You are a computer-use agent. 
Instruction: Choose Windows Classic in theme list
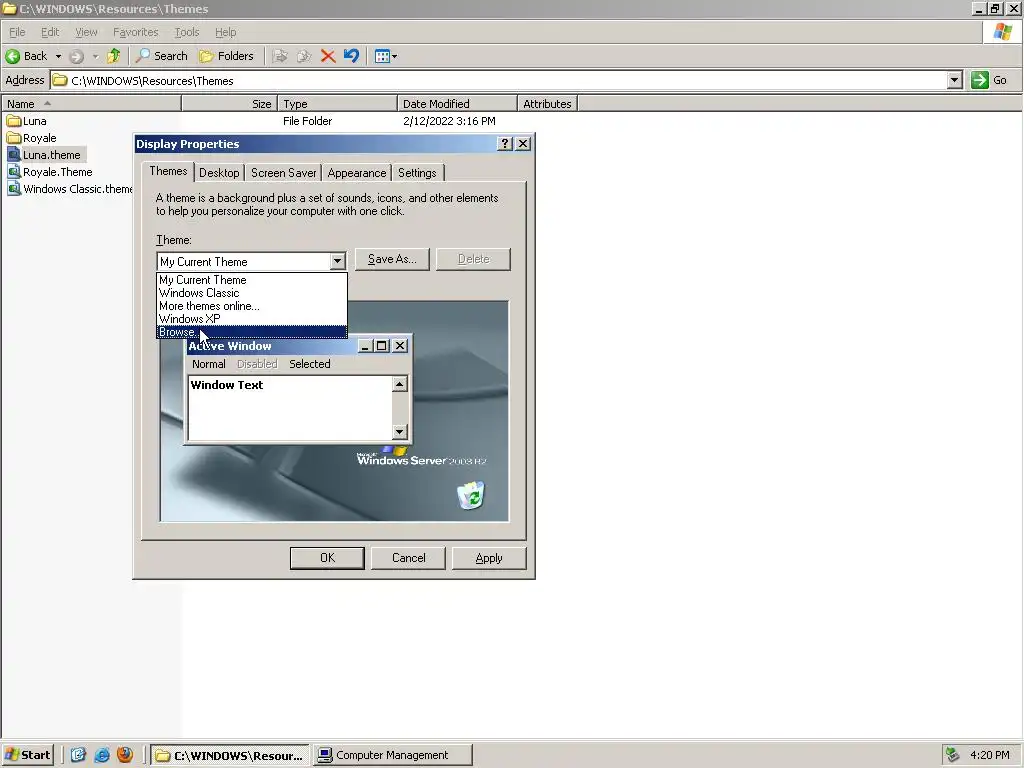click(252, 293)
